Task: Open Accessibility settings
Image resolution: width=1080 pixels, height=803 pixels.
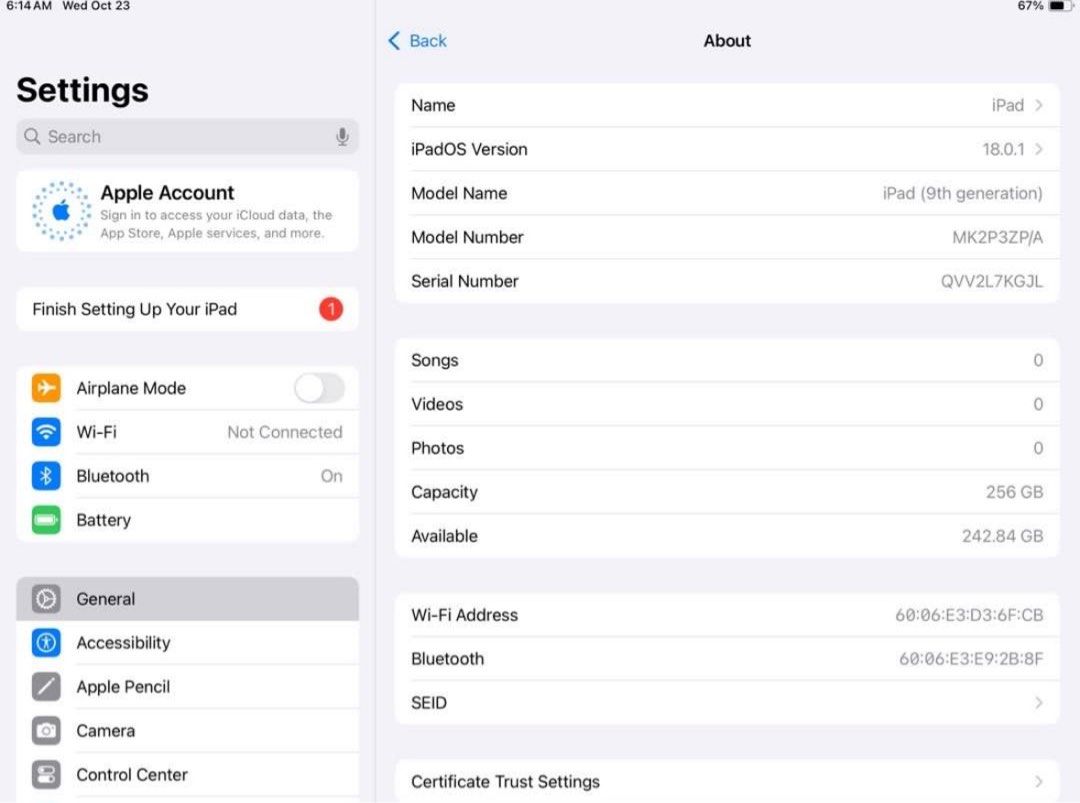Action: pos(187,643)
